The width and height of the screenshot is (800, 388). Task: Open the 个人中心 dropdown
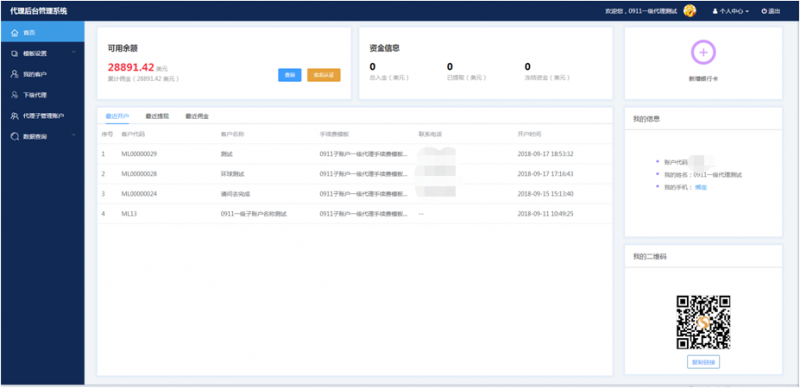[x=731, y=11]
